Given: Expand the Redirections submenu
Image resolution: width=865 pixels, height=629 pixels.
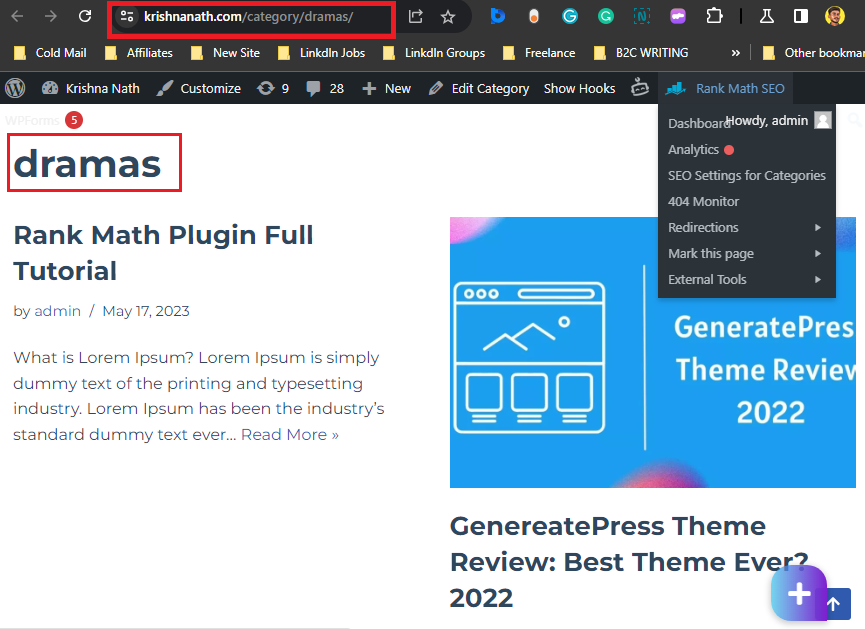Looking at the screenshot, I should point(746,227).
